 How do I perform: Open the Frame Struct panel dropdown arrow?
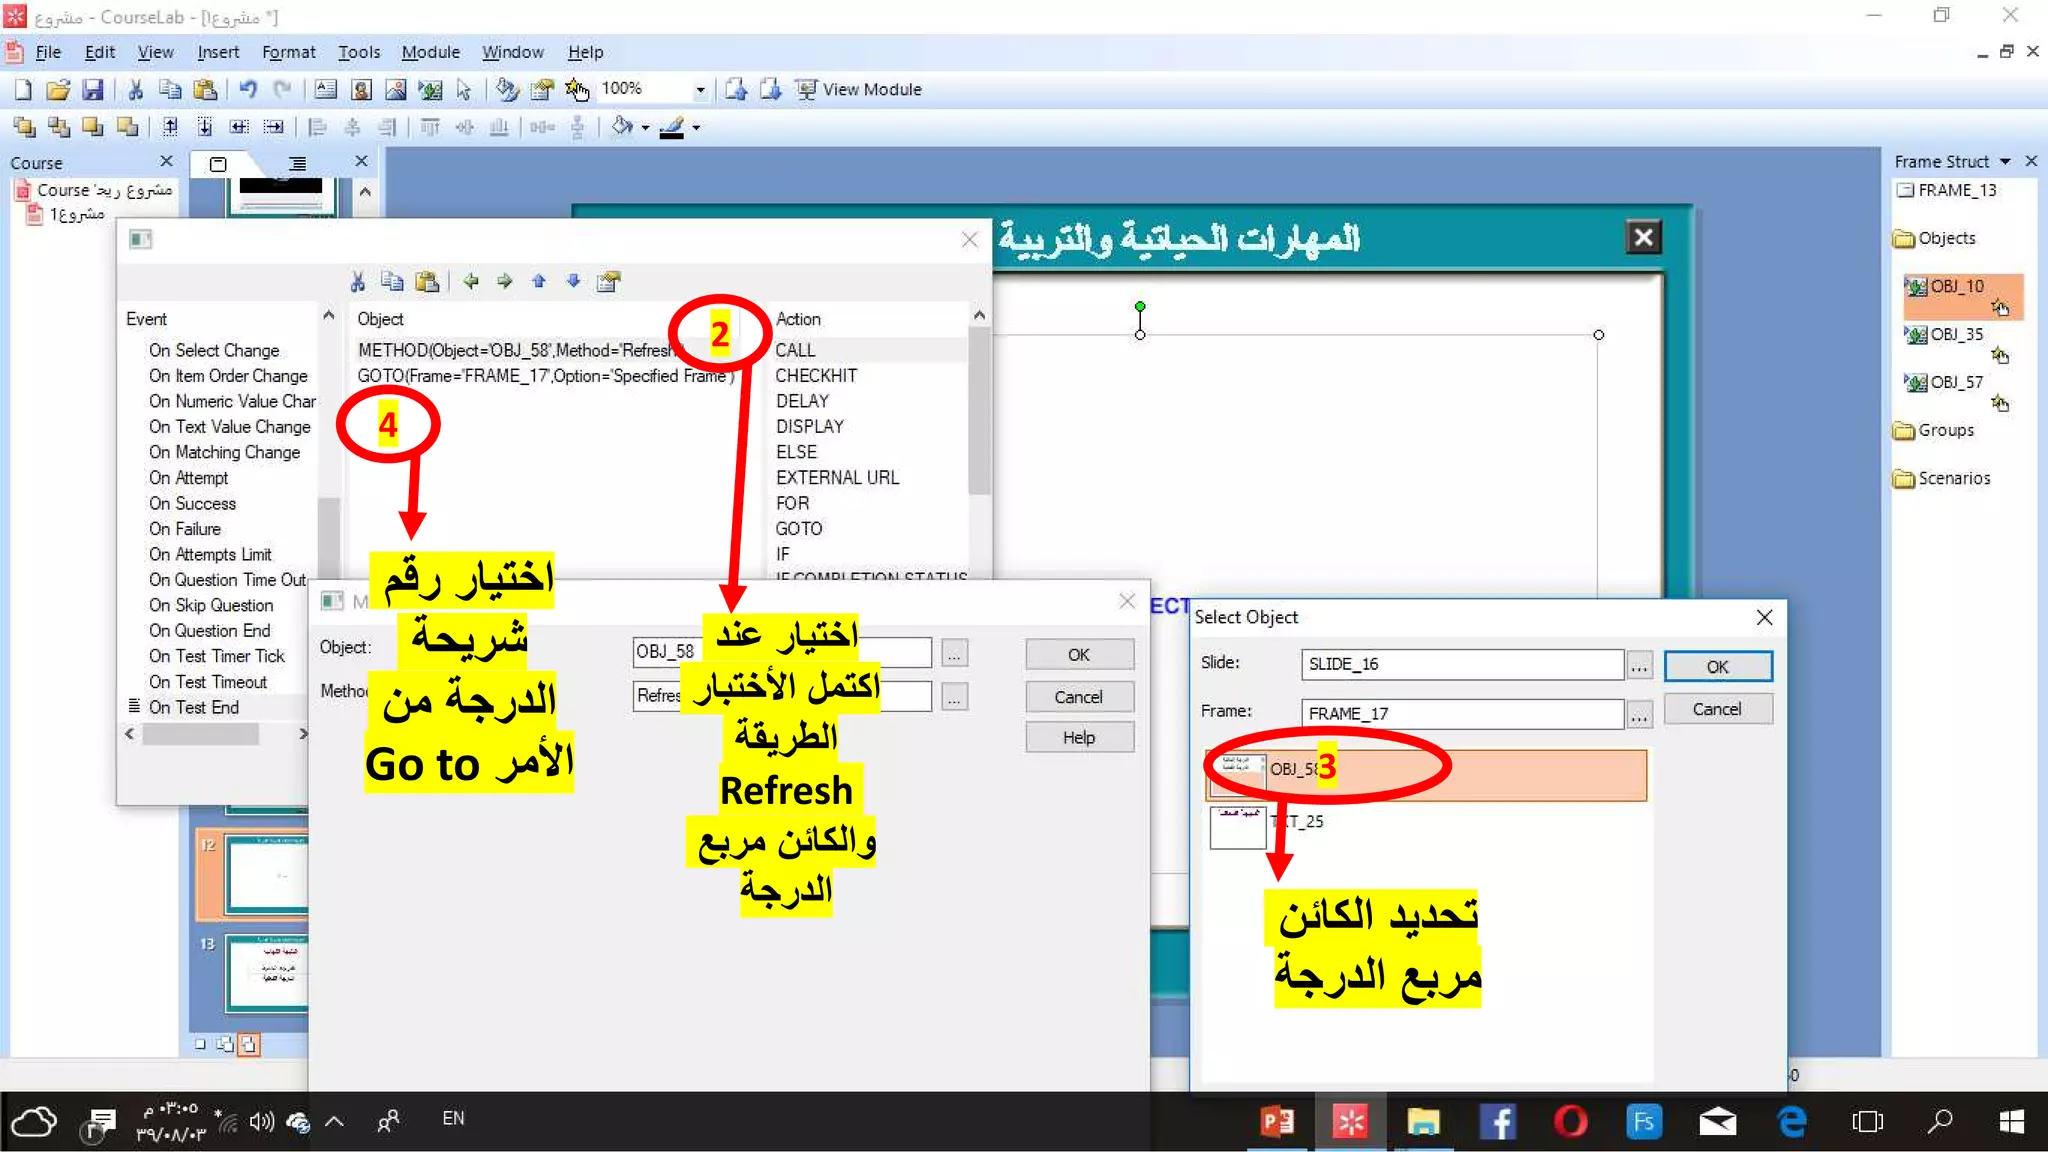pos(2005,162)
